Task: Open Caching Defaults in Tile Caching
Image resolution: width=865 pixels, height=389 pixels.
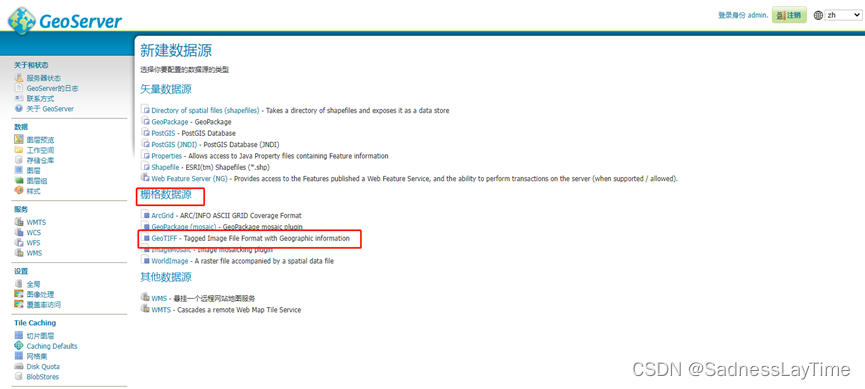Action: click(52, 346)
